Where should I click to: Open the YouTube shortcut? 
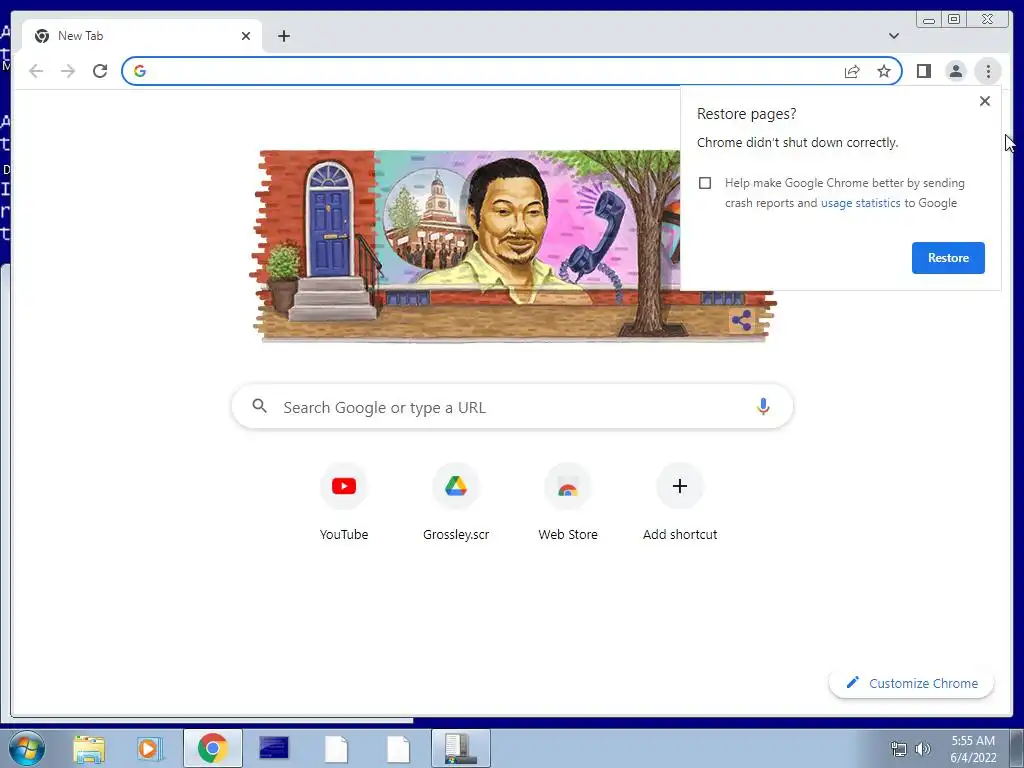click(x=344, y=502)
